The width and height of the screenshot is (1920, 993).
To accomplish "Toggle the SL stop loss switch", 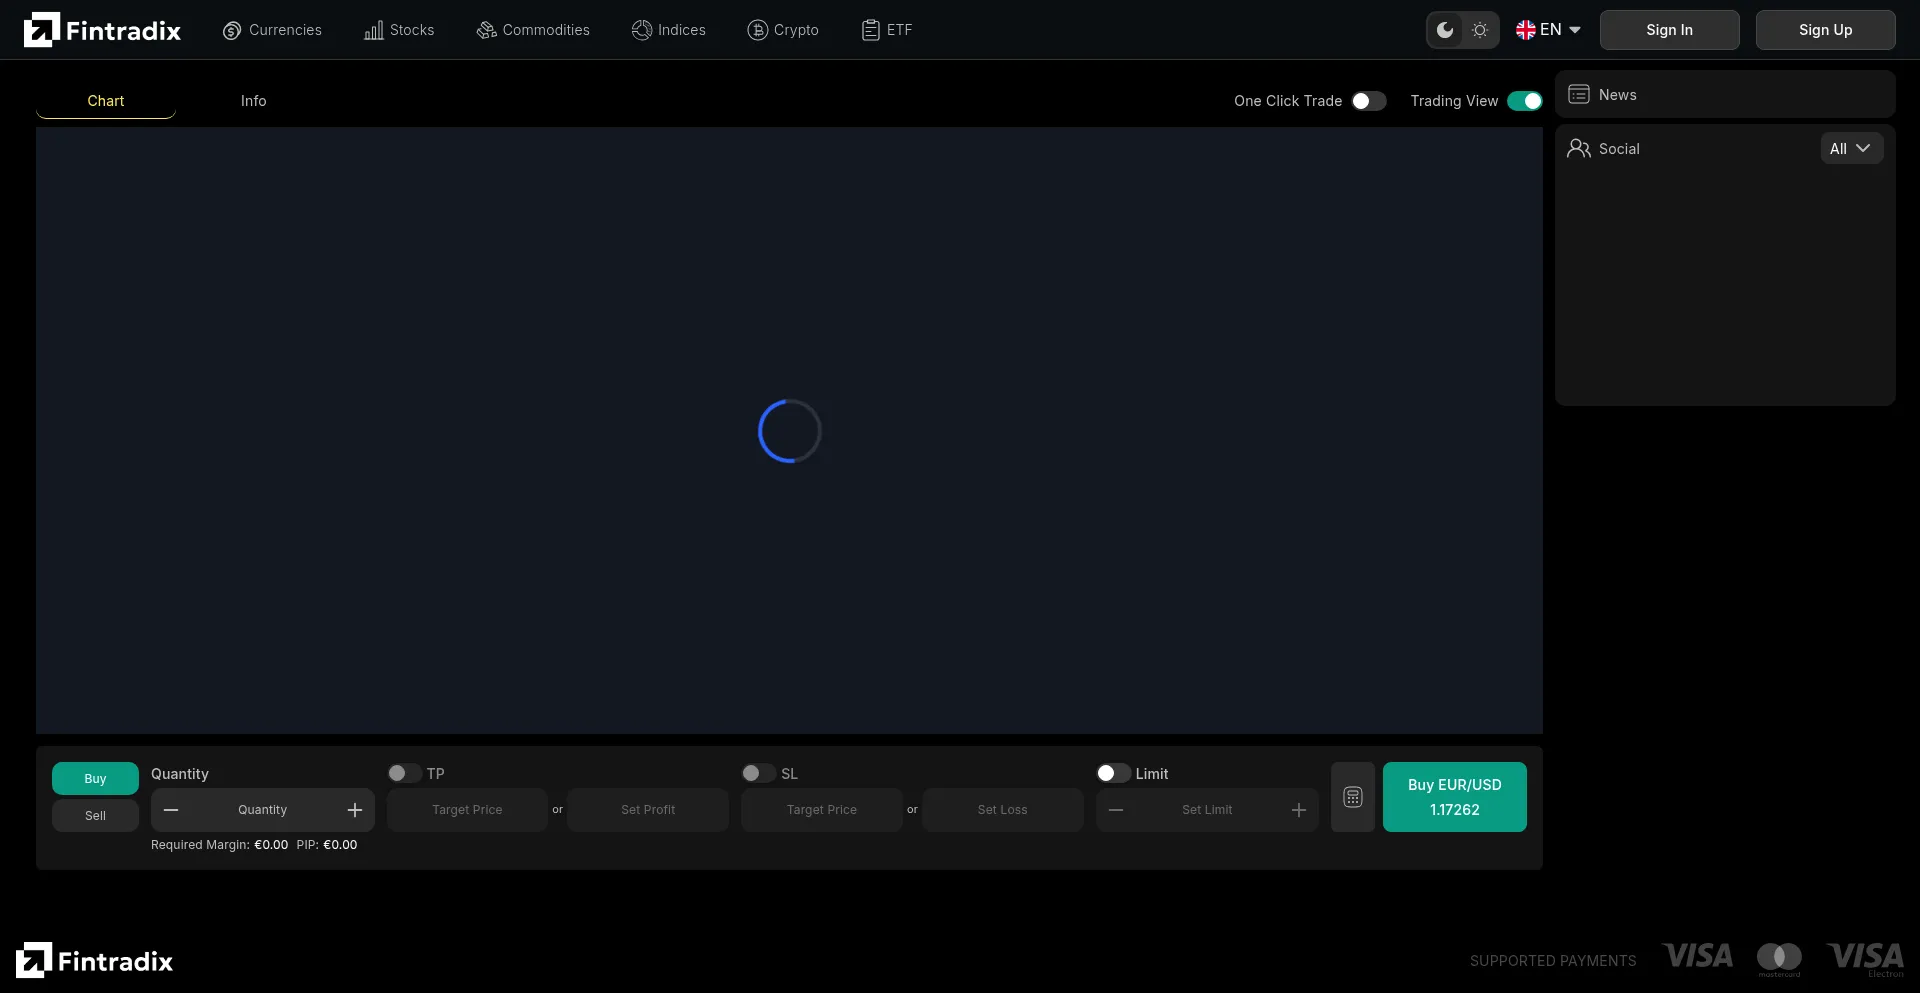I will [x=758, y=773].
